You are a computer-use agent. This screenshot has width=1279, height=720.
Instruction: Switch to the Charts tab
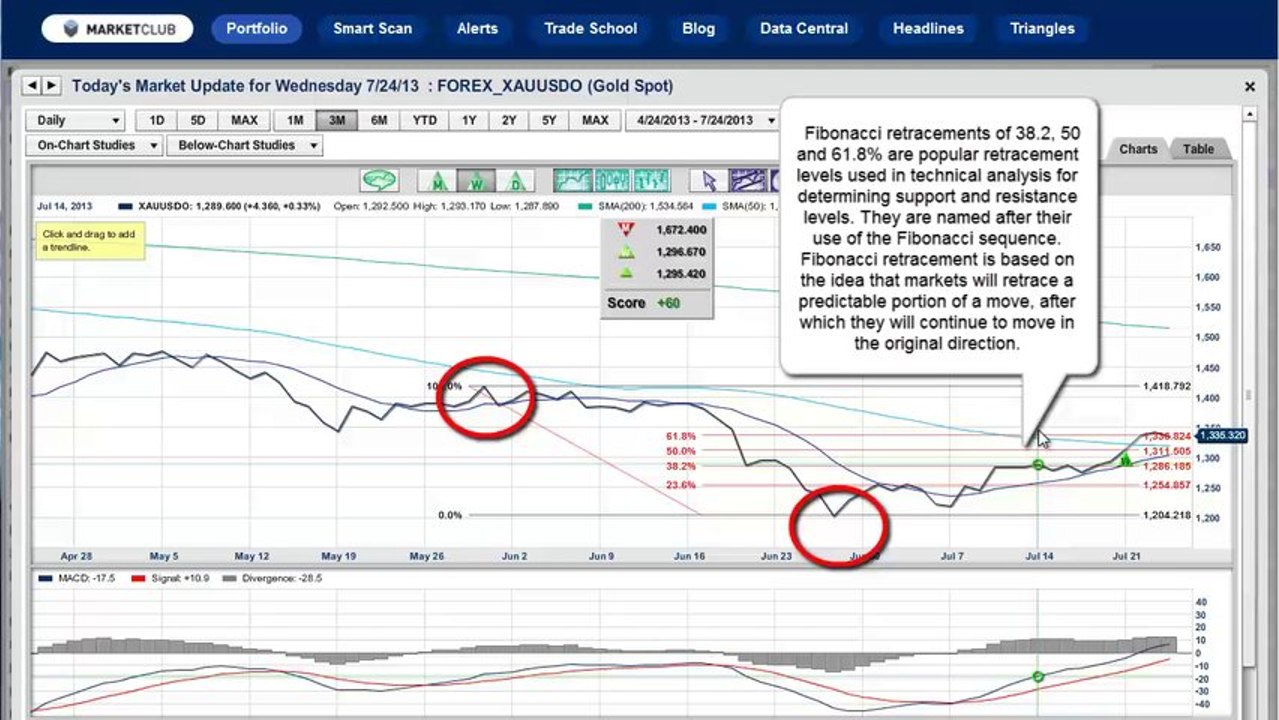coord(1138,149)
